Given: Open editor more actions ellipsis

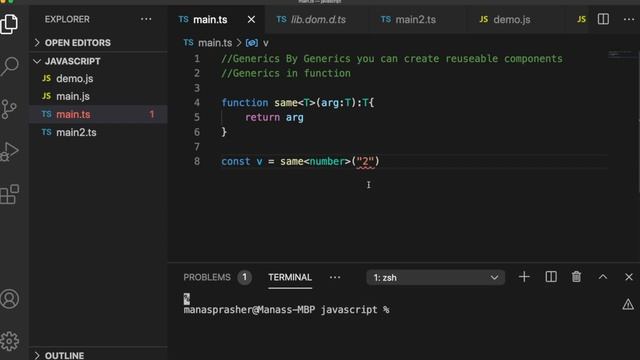Looking at the screenshot, I should (x=629, y=19).
